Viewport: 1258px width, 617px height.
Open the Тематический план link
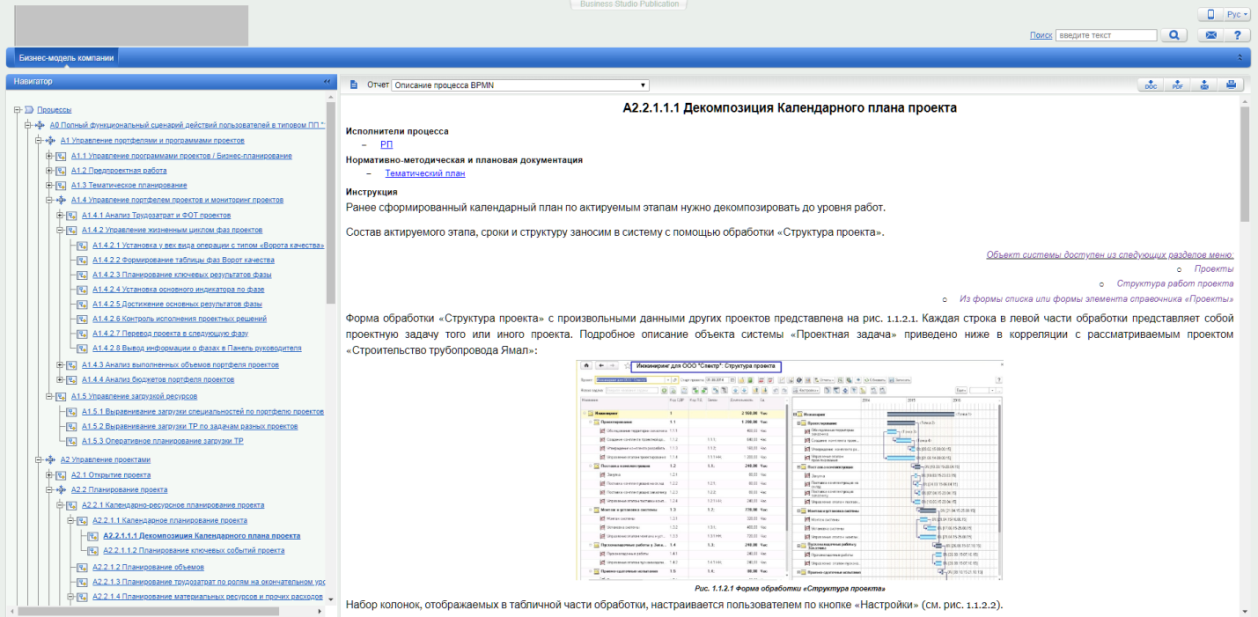point(425,173)
